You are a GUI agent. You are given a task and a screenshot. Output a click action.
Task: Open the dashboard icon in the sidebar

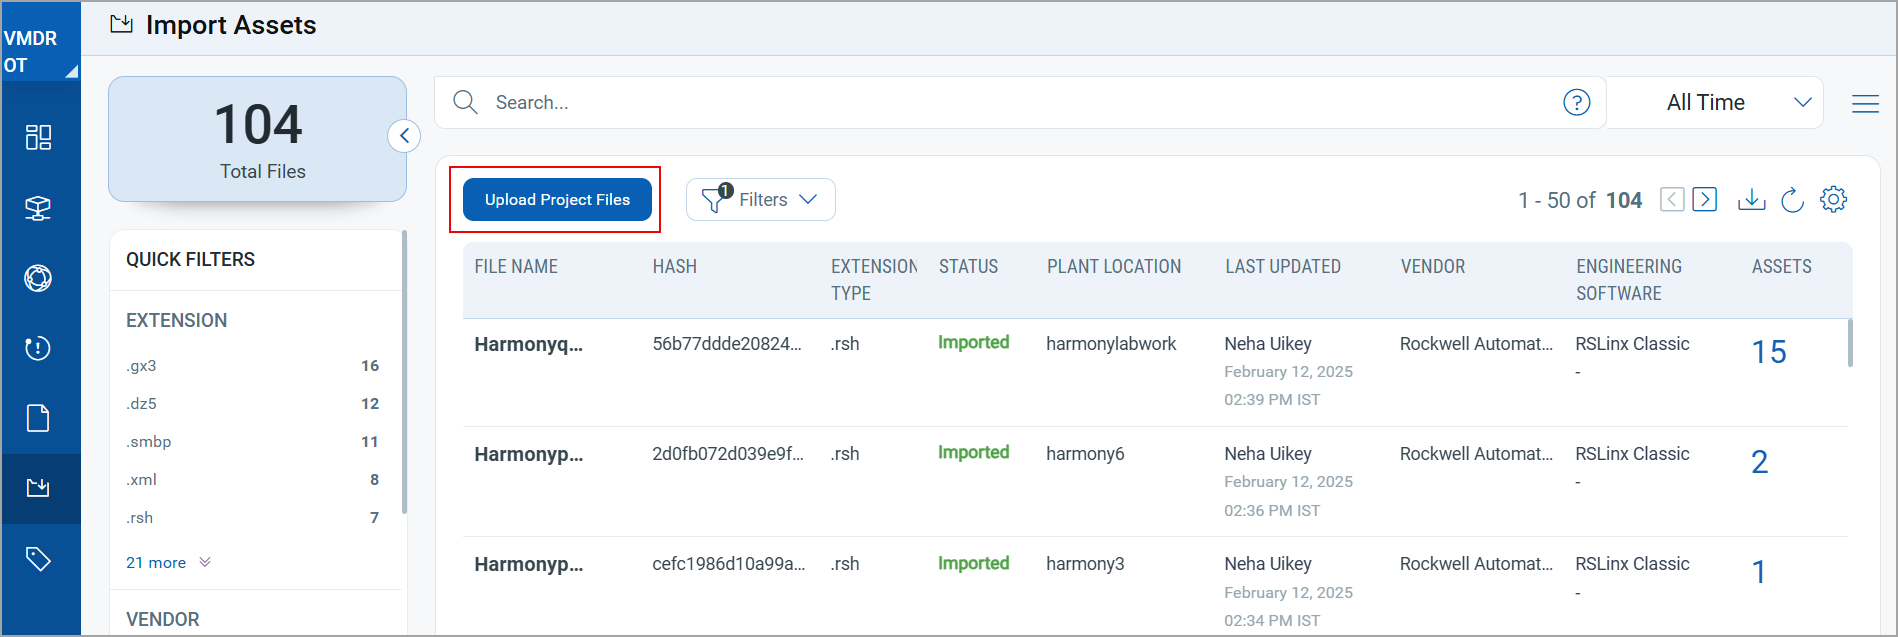click(38, 137)
